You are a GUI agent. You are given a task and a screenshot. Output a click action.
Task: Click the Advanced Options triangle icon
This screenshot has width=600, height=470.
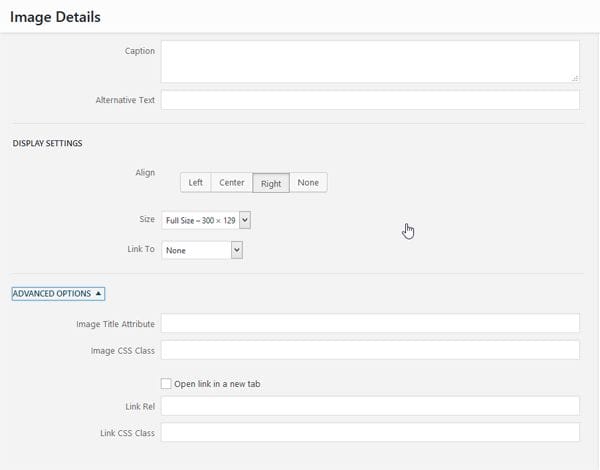(98, 294)
